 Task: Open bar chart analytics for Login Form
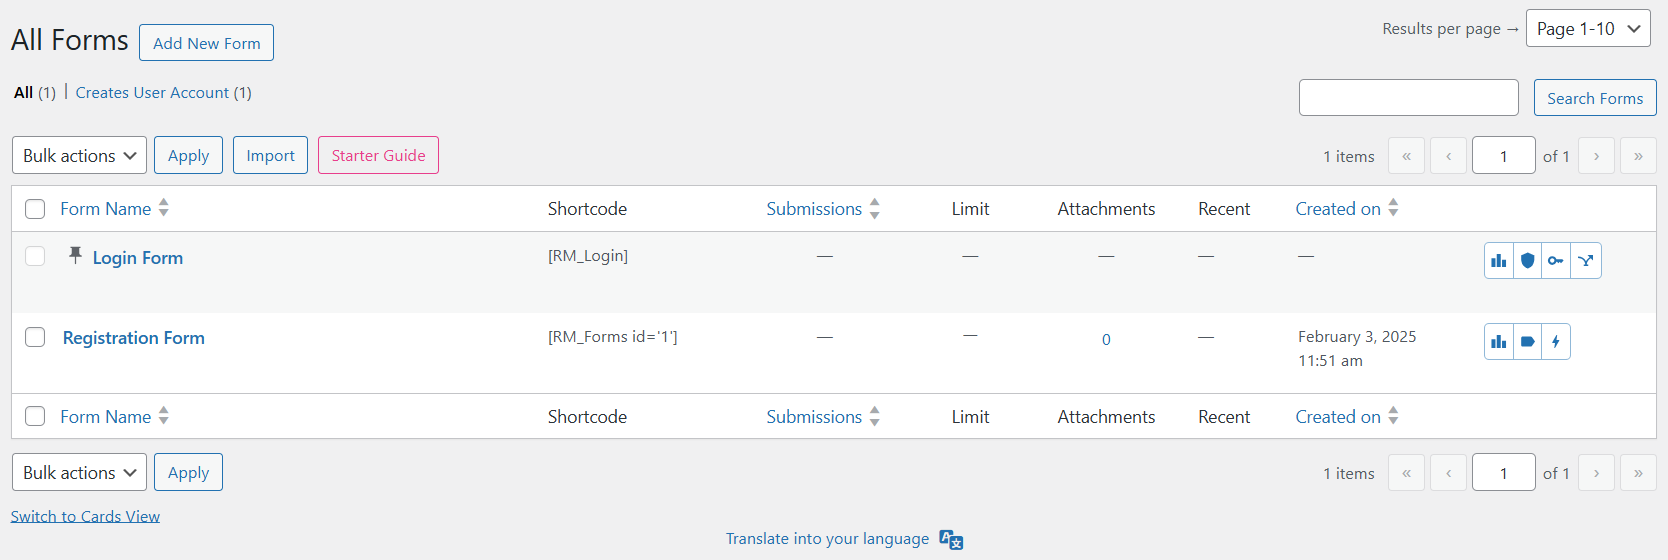[x=1498, y=261]
